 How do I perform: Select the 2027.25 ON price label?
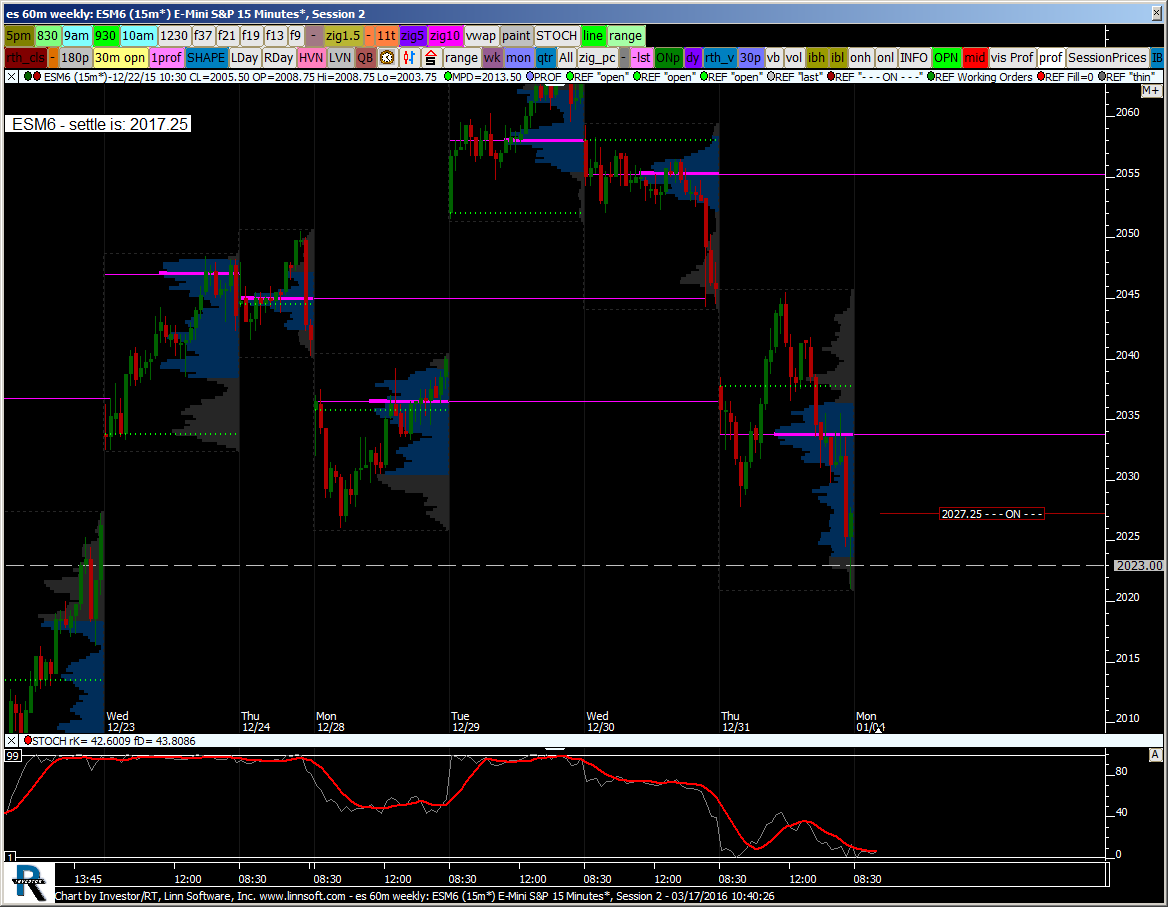click(x=992, y=514)
